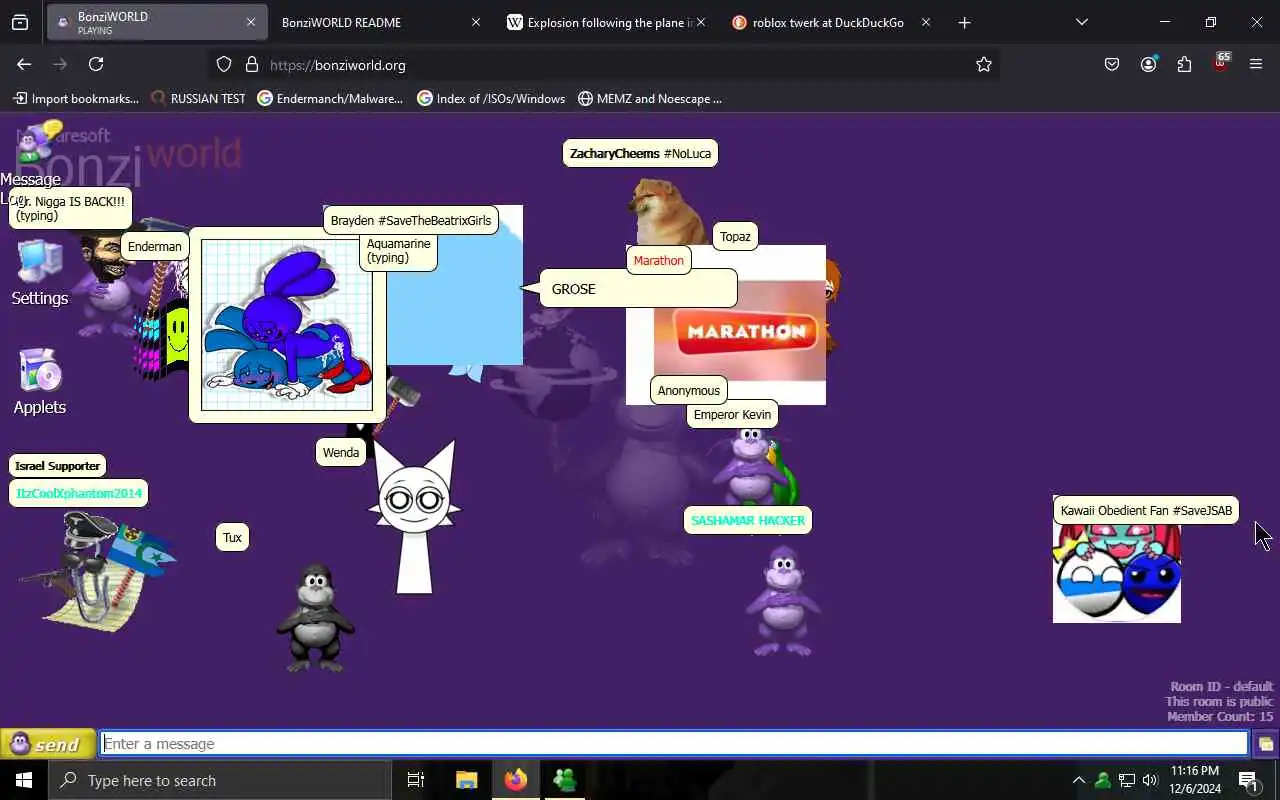Open the Firefox View icon
1280x800 pixels.
(x=20, y=22)
